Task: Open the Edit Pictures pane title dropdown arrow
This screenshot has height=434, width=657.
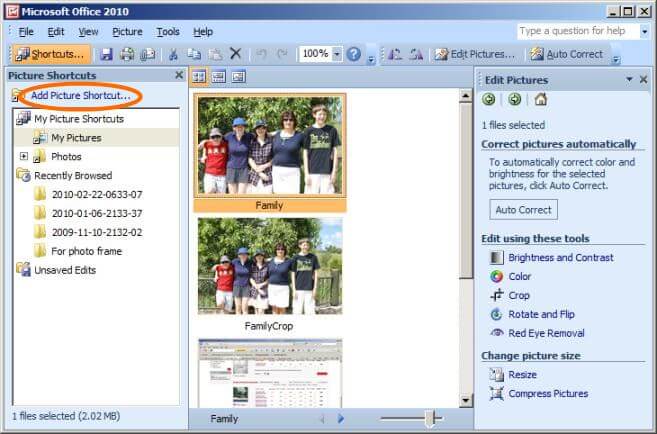Action: click(629, 79)
